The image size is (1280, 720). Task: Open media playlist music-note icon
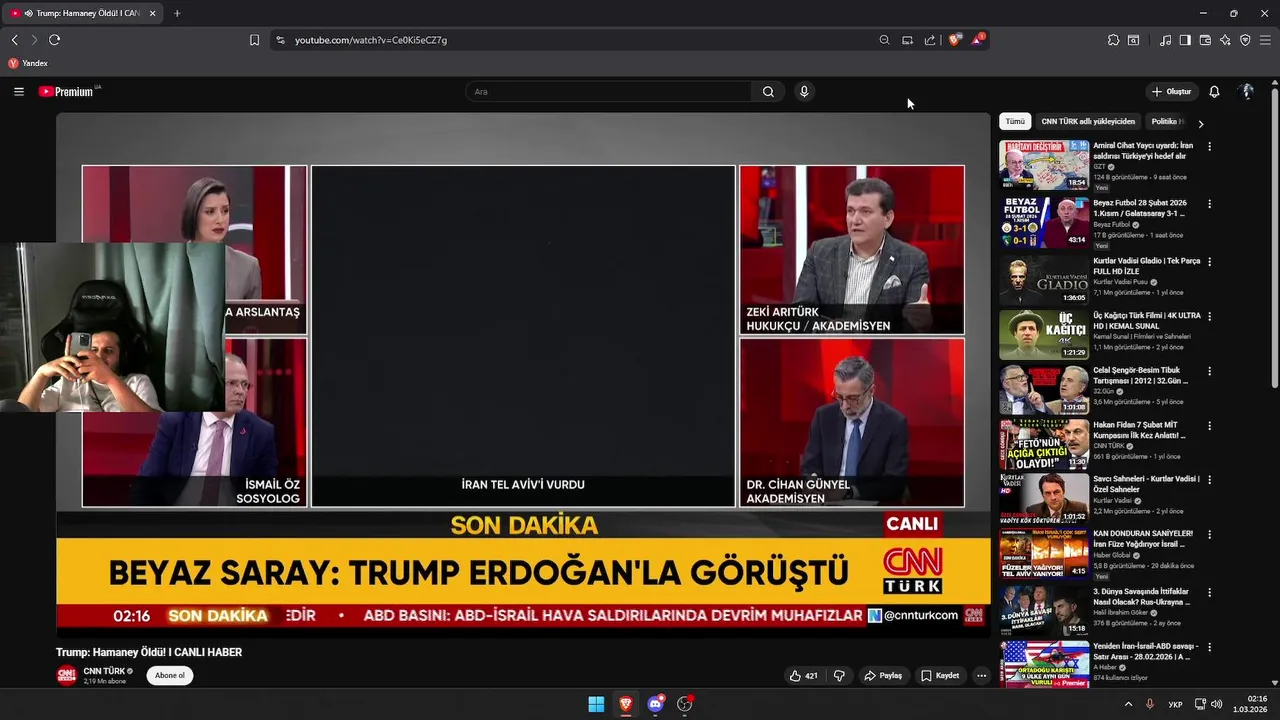[1165, 40]
